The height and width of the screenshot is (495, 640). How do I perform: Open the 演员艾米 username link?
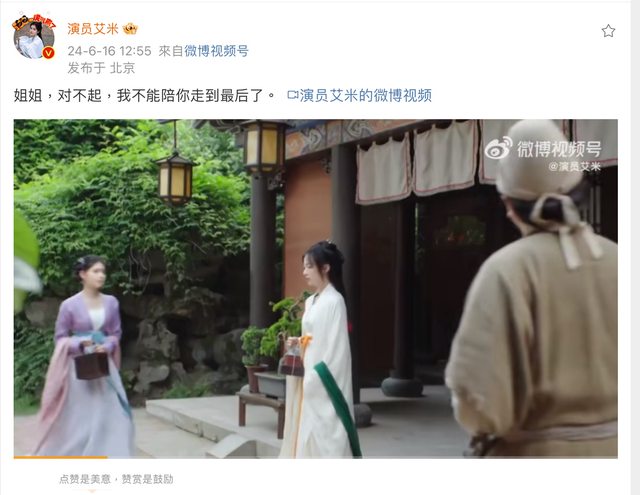pyautogui.click(x=93, y=29)
